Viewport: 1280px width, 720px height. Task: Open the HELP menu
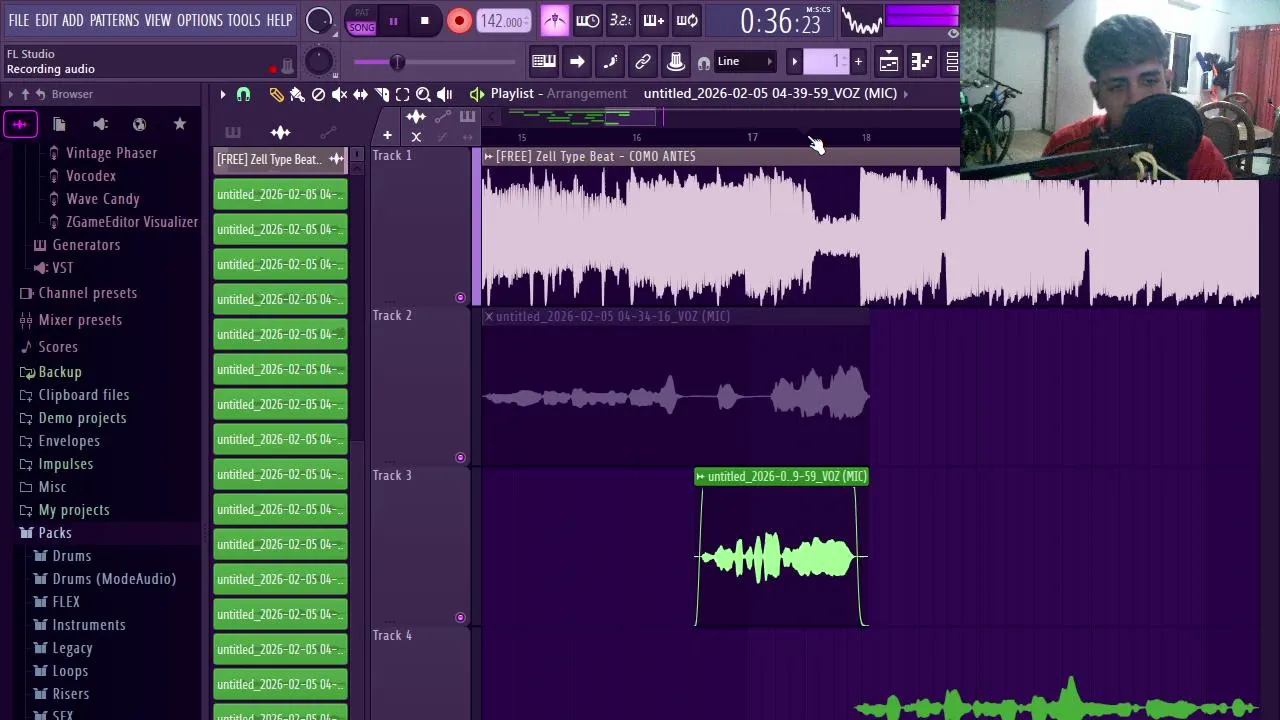coord(279,20)
